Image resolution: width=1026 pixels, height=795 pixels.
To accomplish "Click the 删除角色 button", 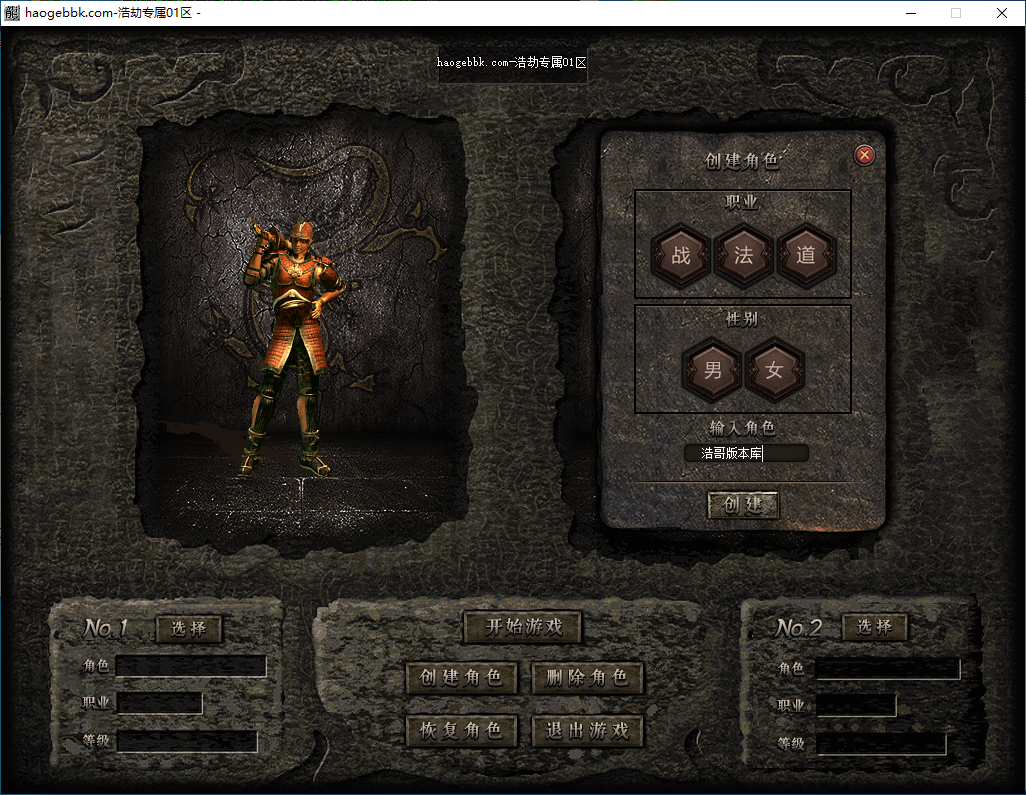I will 588,677.
